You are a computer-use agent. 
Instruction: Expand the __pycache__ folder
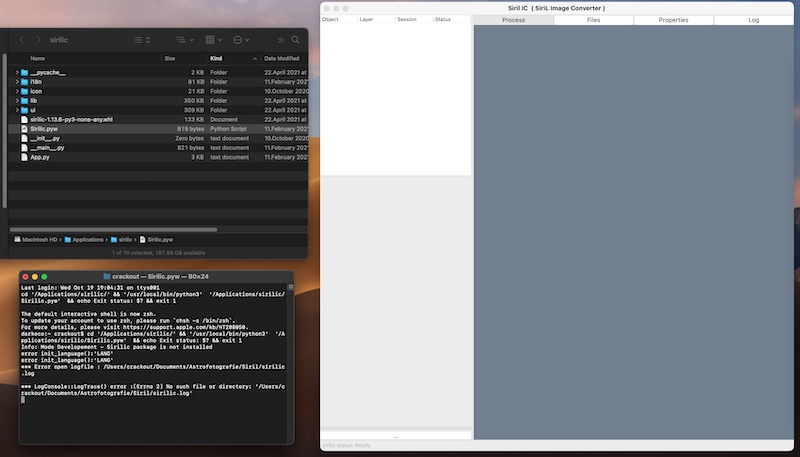click(x=17, y=72)
